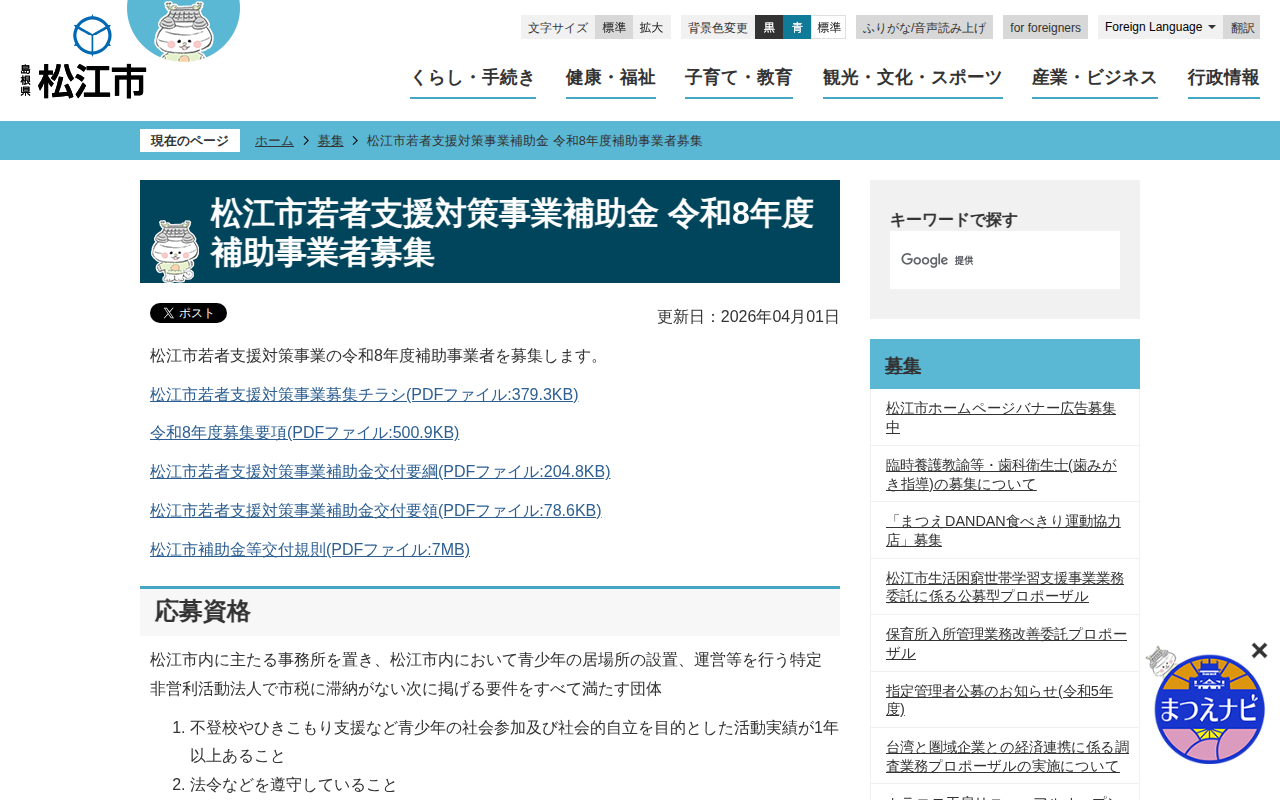This screenshot has width=1280, height=800.
Task: Open 生活困窮世帯学習支援事業 プロポーザル link
Action: click(x=1005, y=587)
